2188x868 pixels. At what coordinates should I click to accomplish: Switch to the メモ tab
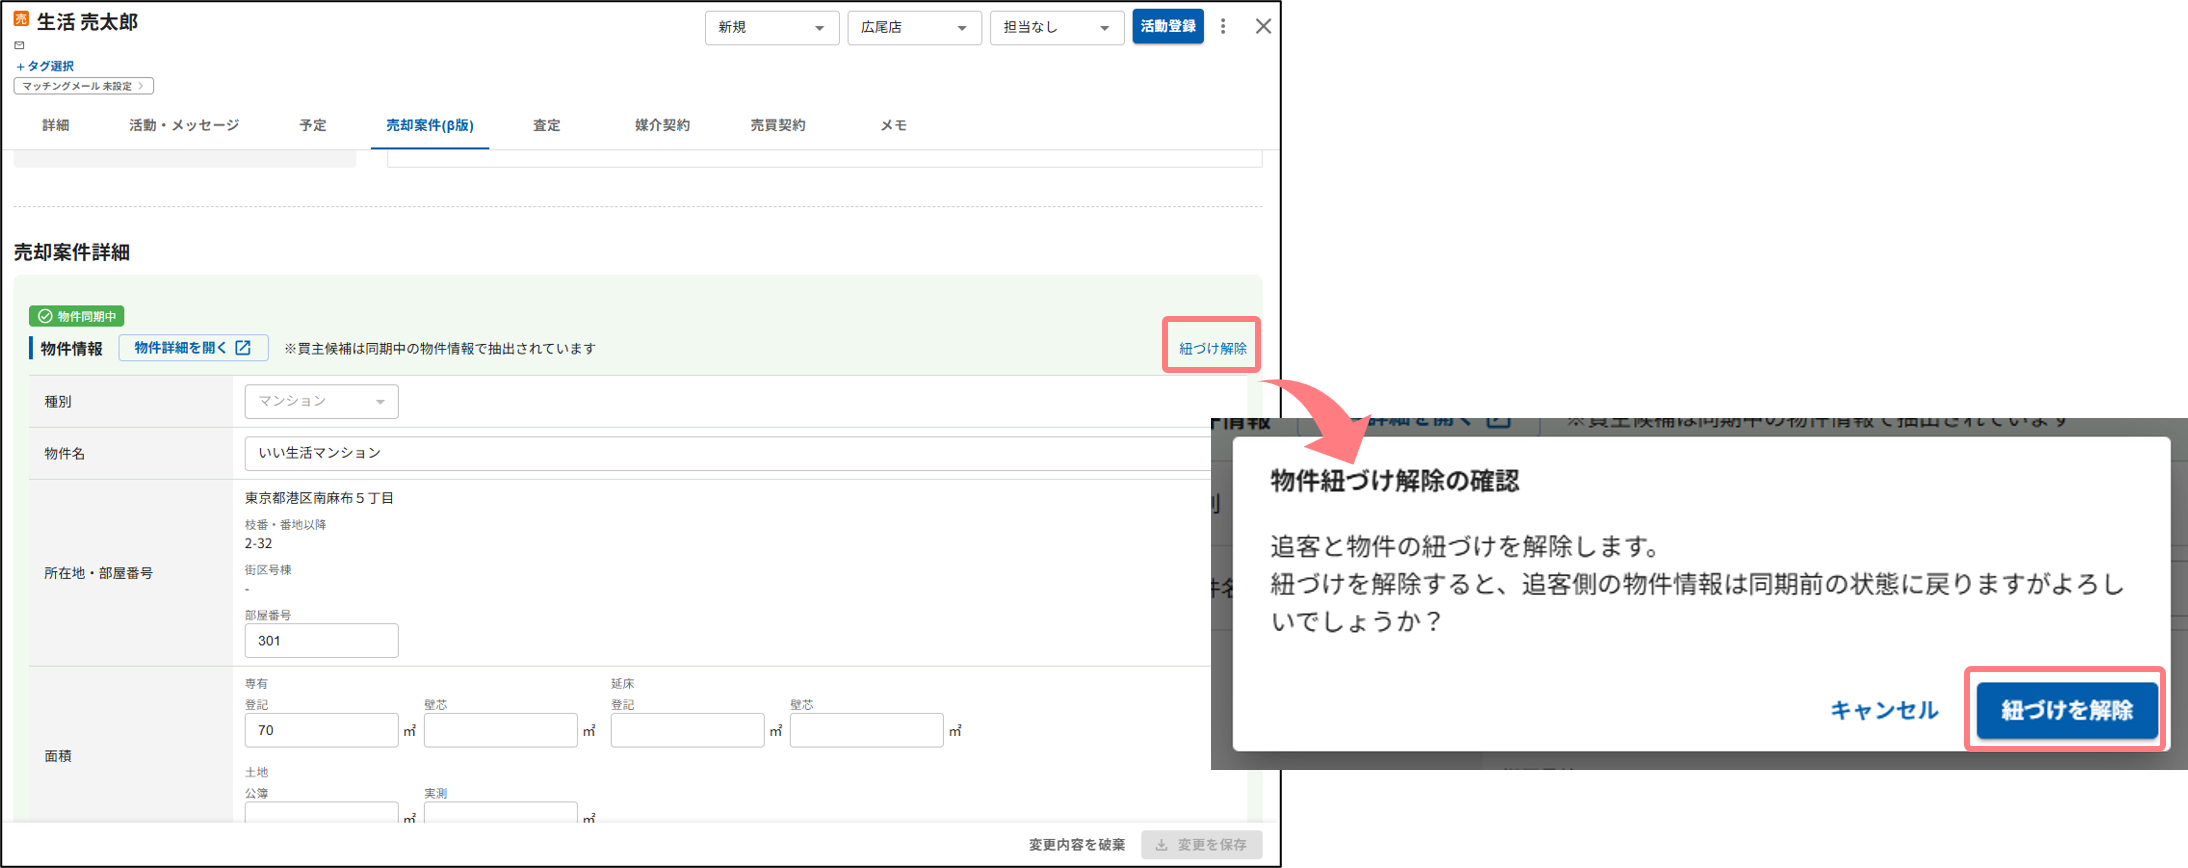point(894,125)
